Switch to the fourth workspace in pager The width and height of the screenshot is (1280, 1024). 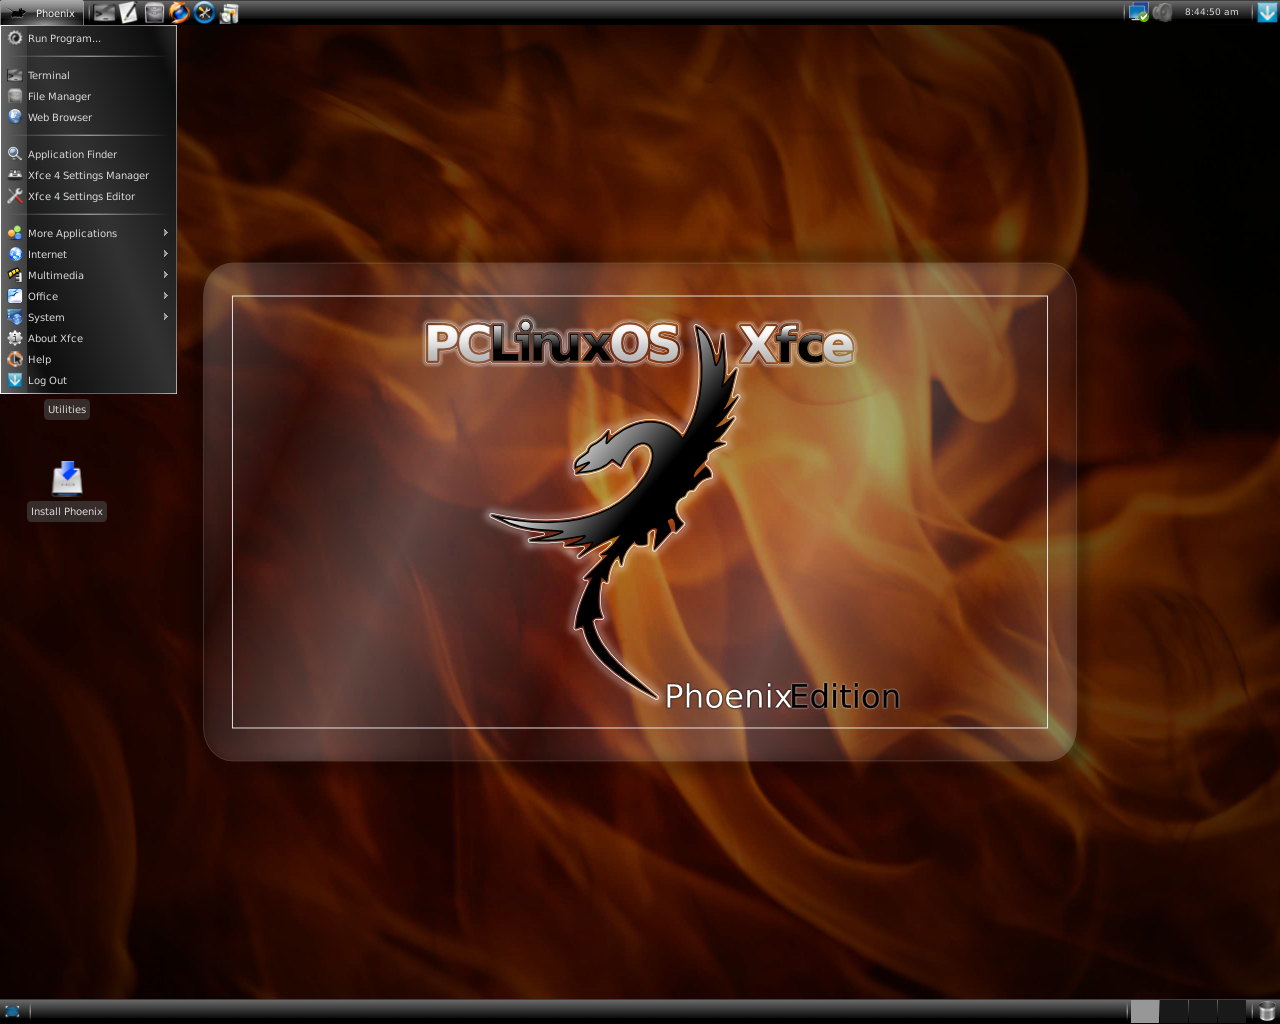tap(1232, 1011)
